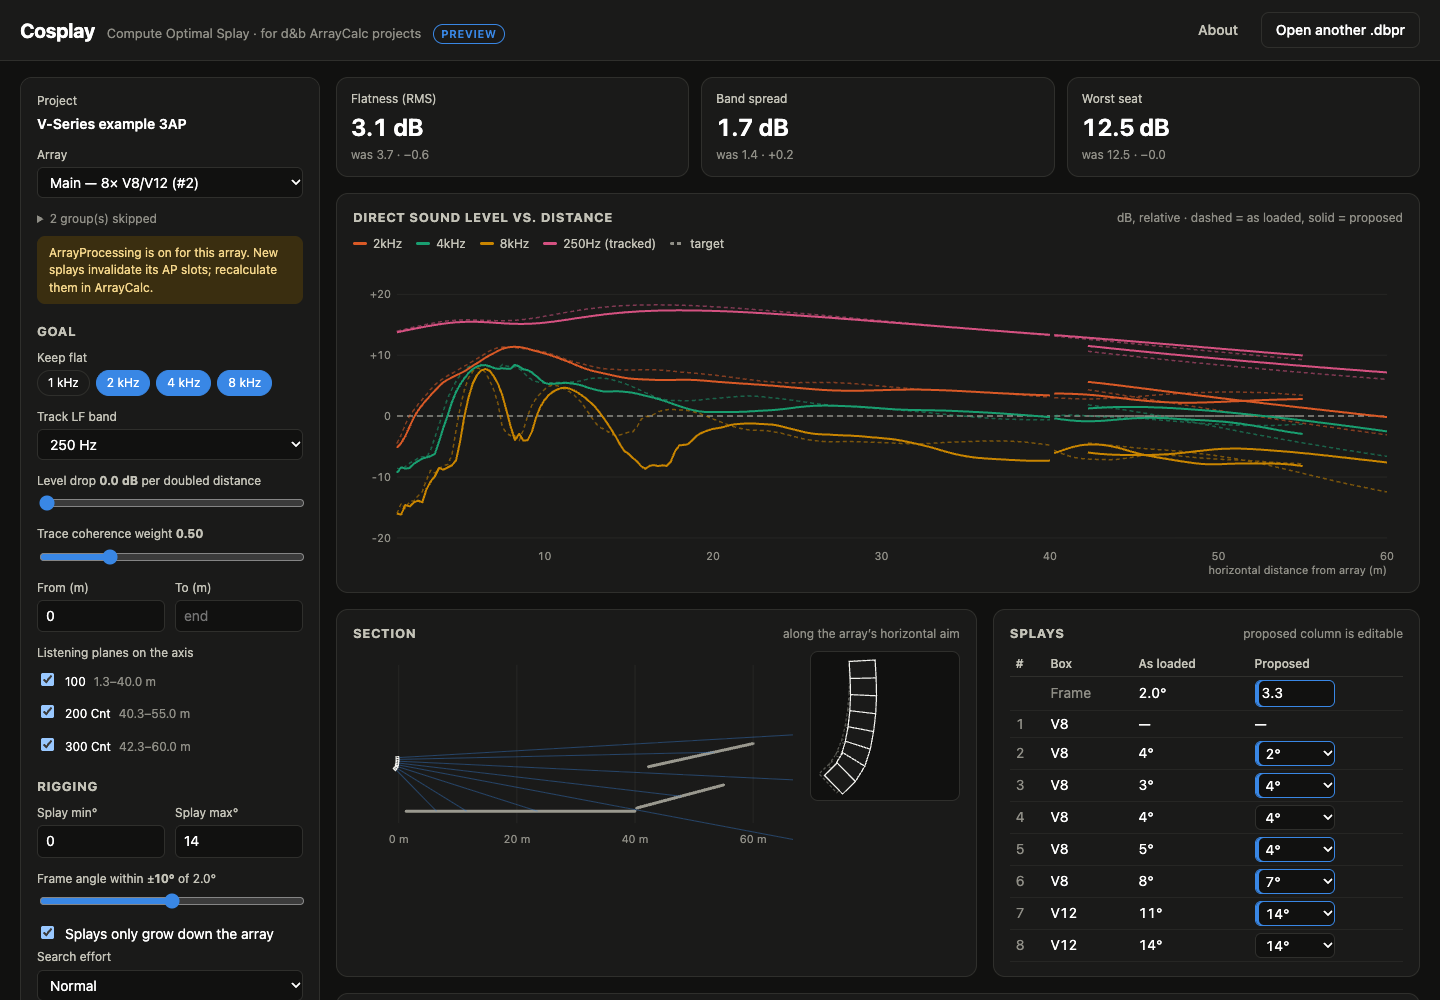Click the ArrayProcessing warning notice

click(x=170, y=270)
